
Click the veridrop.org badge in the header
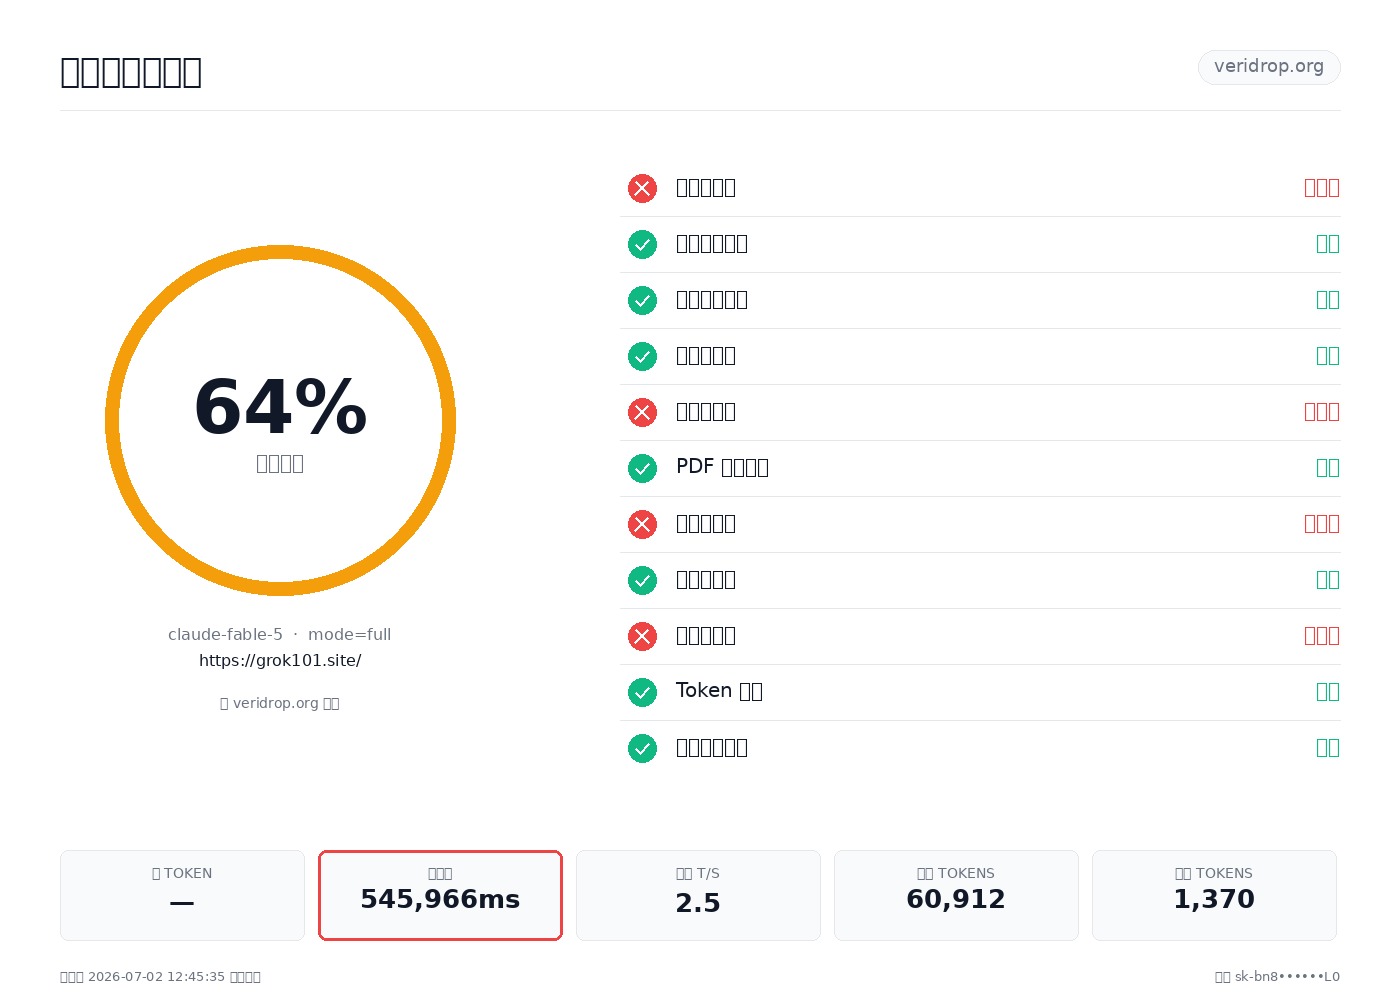coord(1269,67)
